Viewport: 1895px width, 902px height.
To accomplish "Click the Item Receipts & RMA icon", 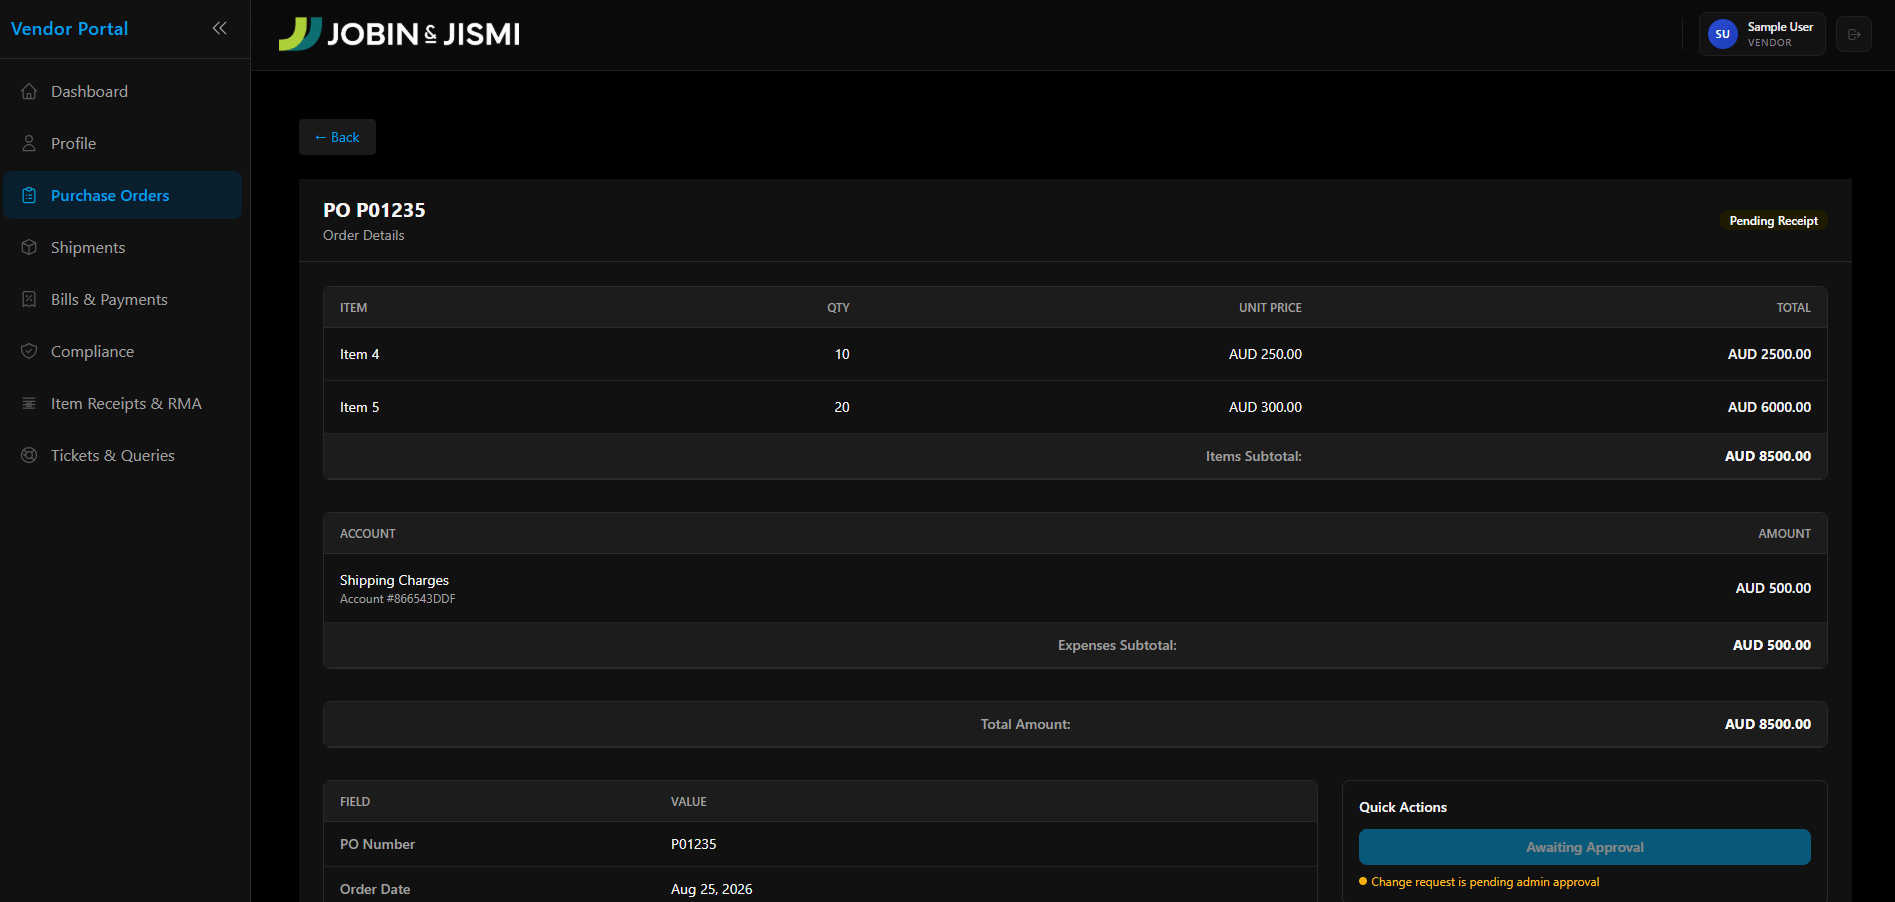I will click(29, 403).
